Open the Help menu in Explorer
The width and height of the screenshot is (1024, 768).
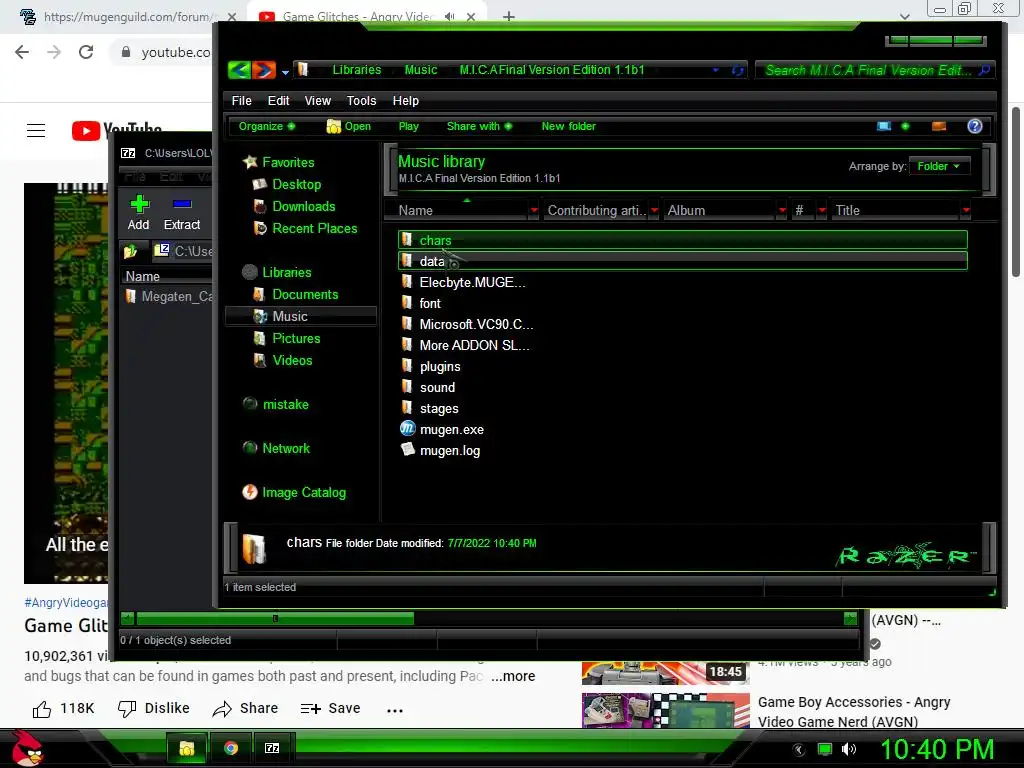pos(406,101)
